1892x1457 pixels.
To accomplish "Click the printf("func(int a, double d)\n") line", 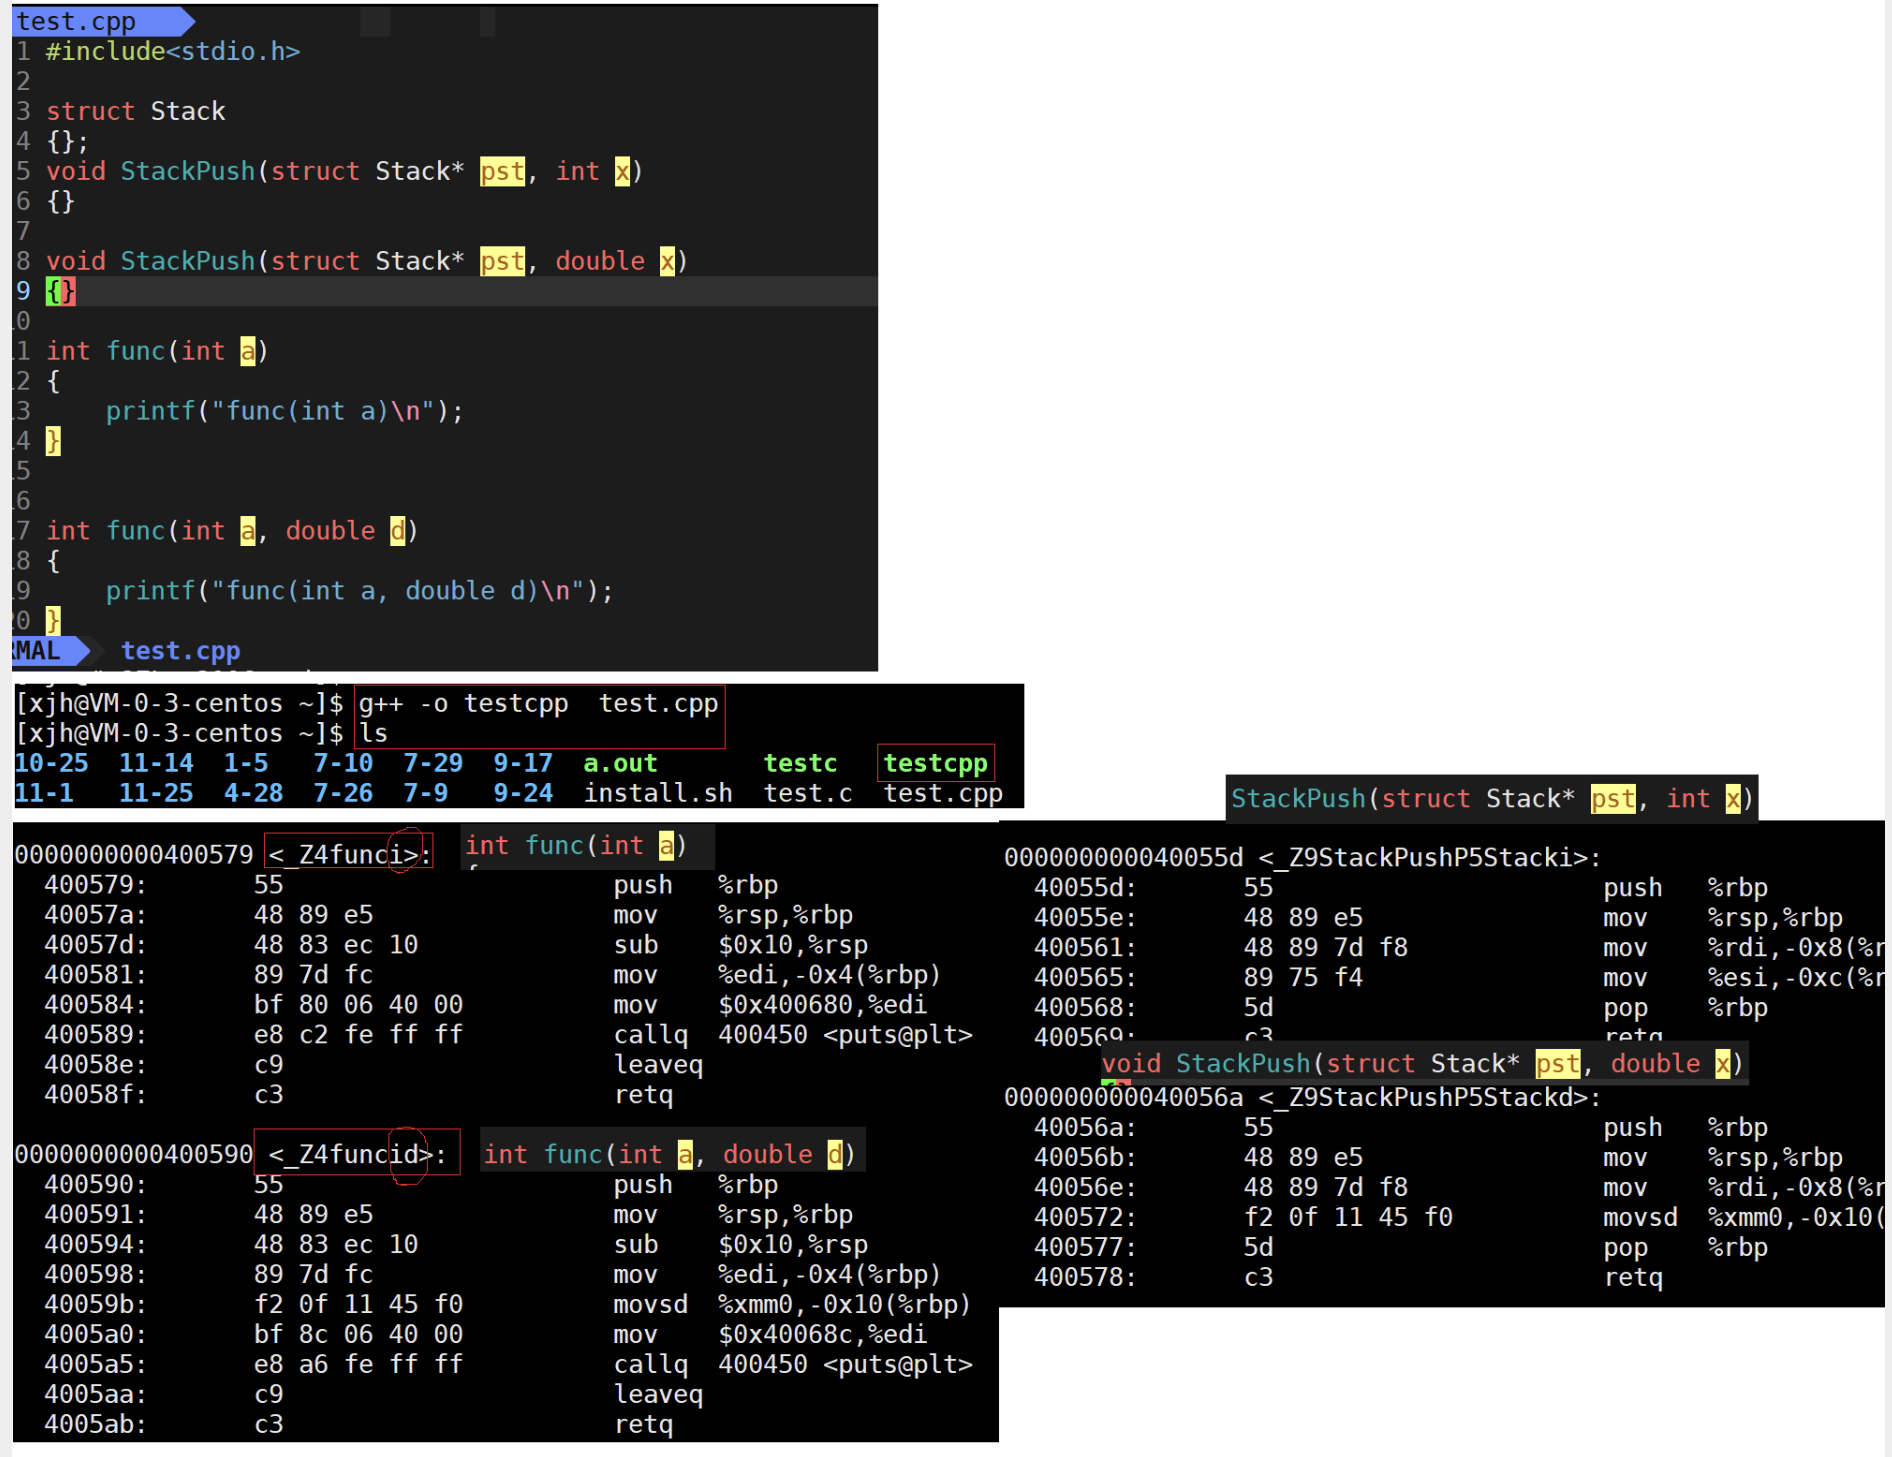I will click(360, 591).
